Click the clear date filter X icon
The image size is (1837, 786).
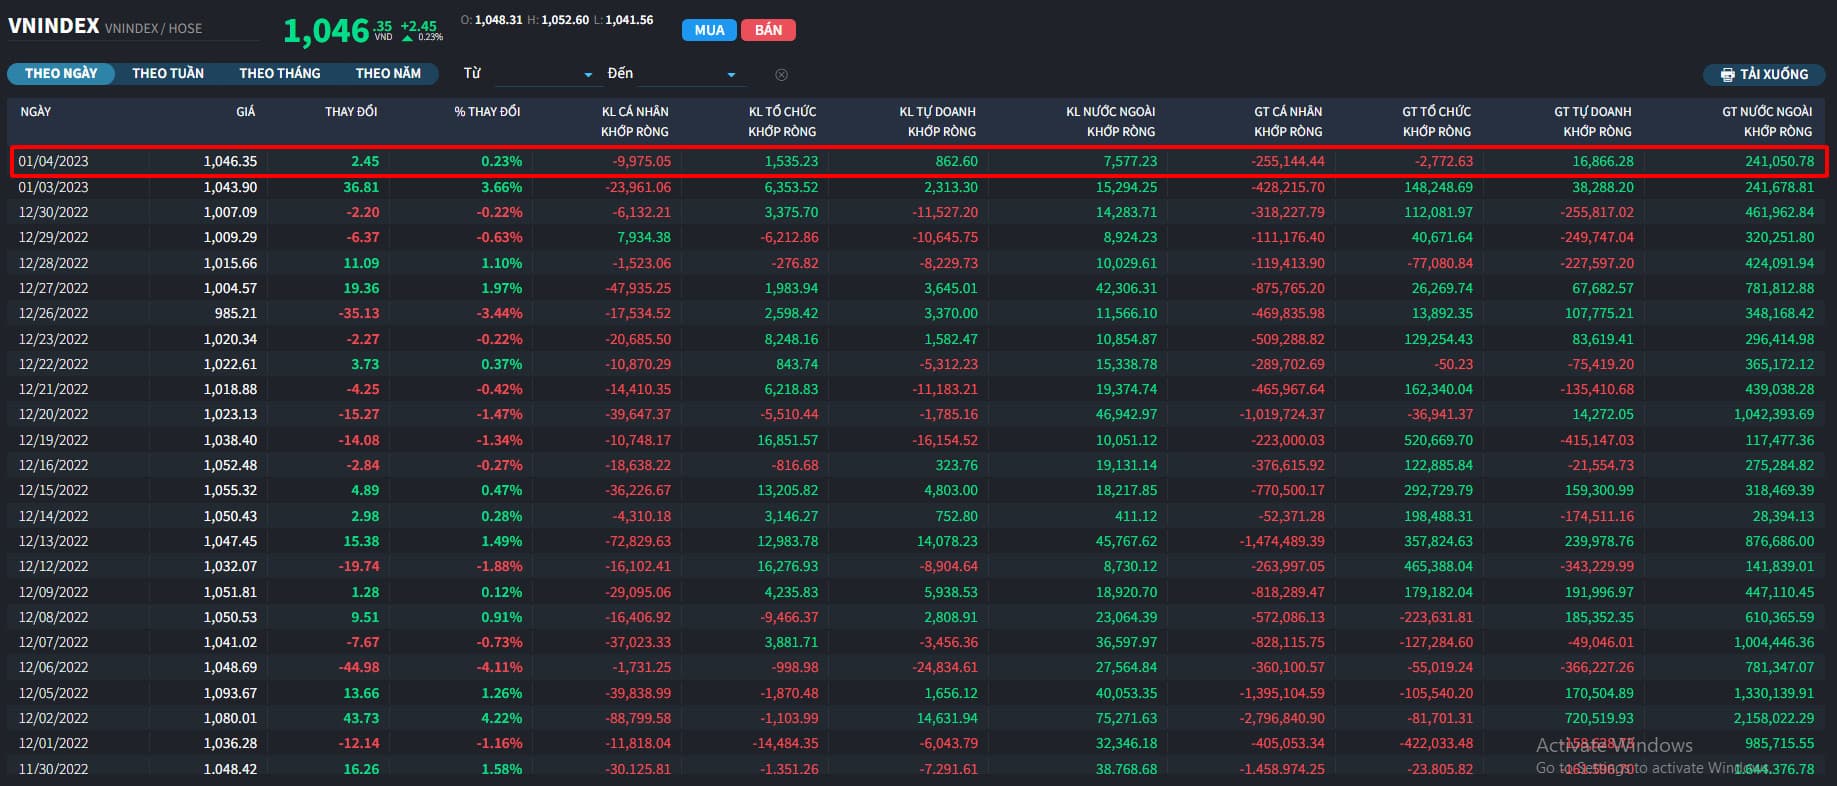coord(781,74)
